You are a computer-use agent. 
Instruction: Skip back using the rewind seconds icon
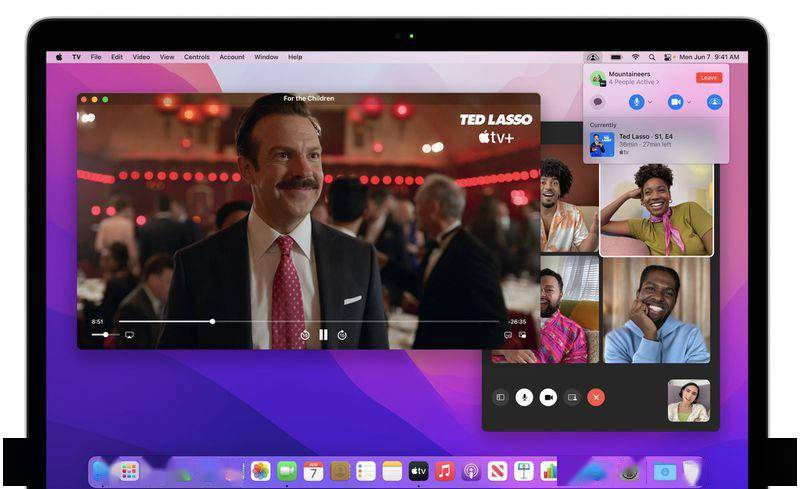click(x=305, y=335)
